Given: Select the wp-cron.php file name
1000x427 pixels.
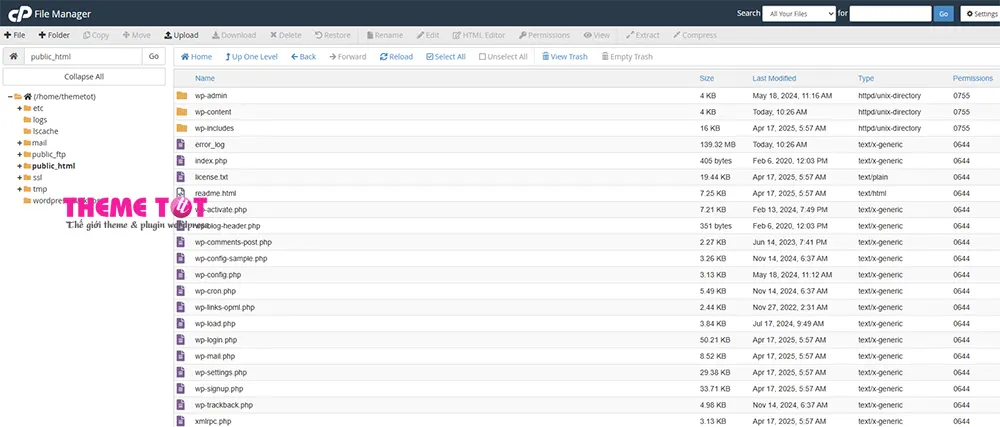Looking at the screenshot, I should coord(216,291).
